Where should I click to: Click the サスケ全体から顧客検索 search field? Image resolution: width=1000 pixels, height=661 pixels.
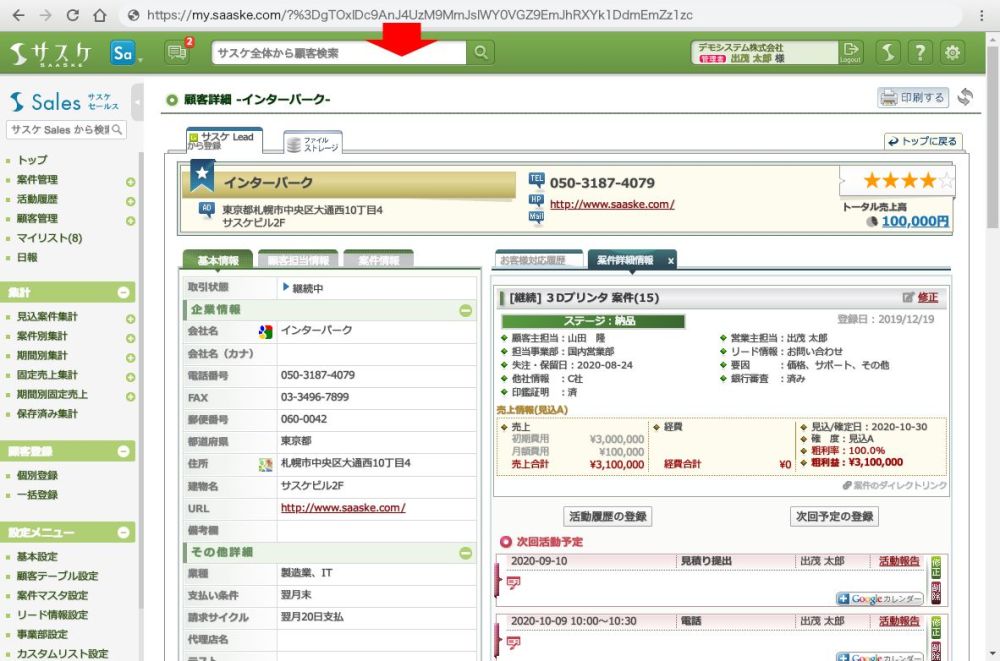tap(340, 53)
